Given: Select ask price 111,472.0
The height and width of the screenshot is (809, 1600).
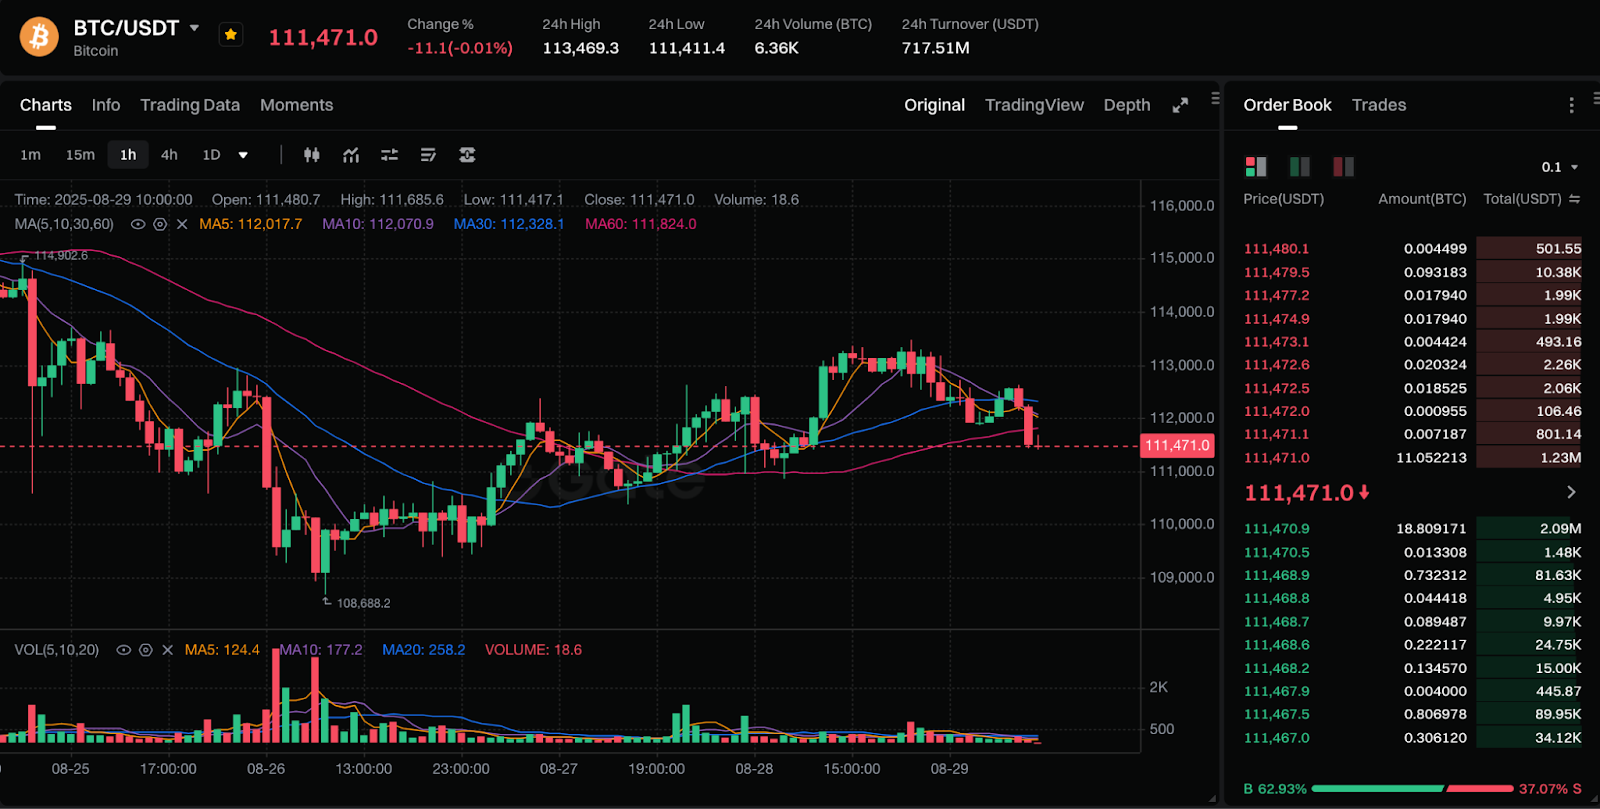Looking at the screenshot, I should (x=1276, y=411).
